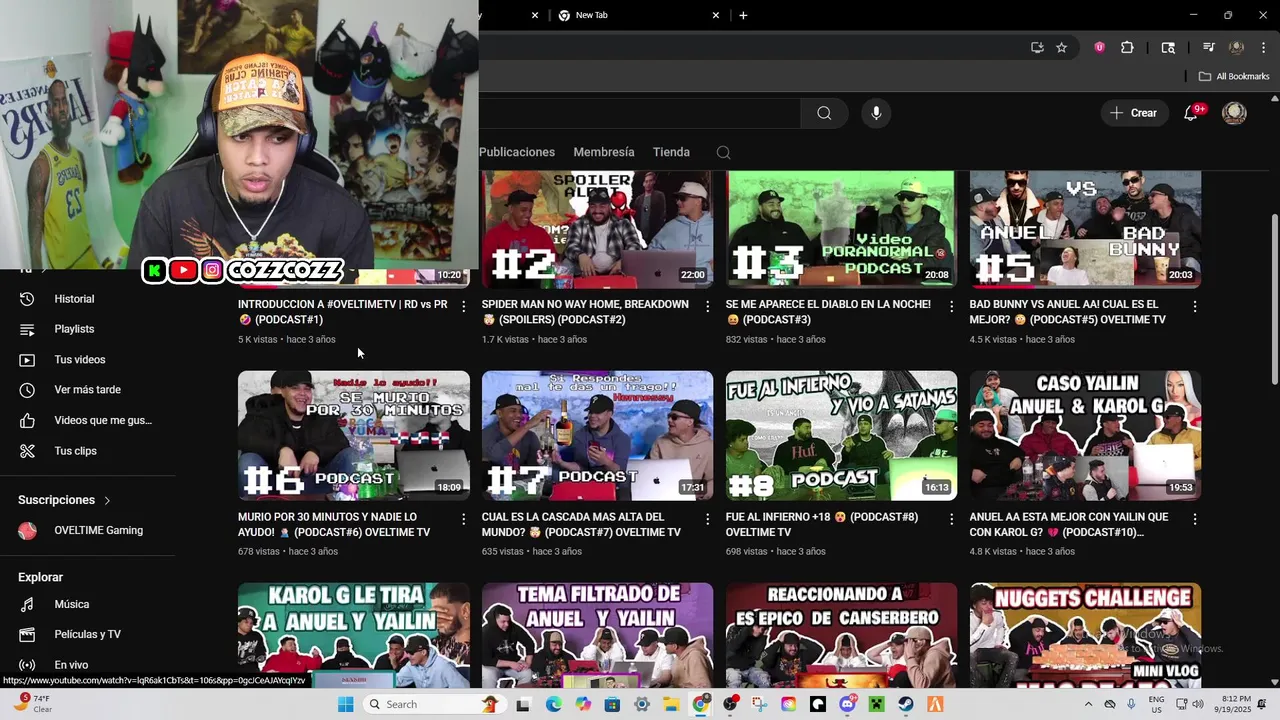Open options menu for PODCAST#2 Spider Man video
The height and width of the screenshot is (720, 1280).
pyautogui.click(x=707, y=306)
